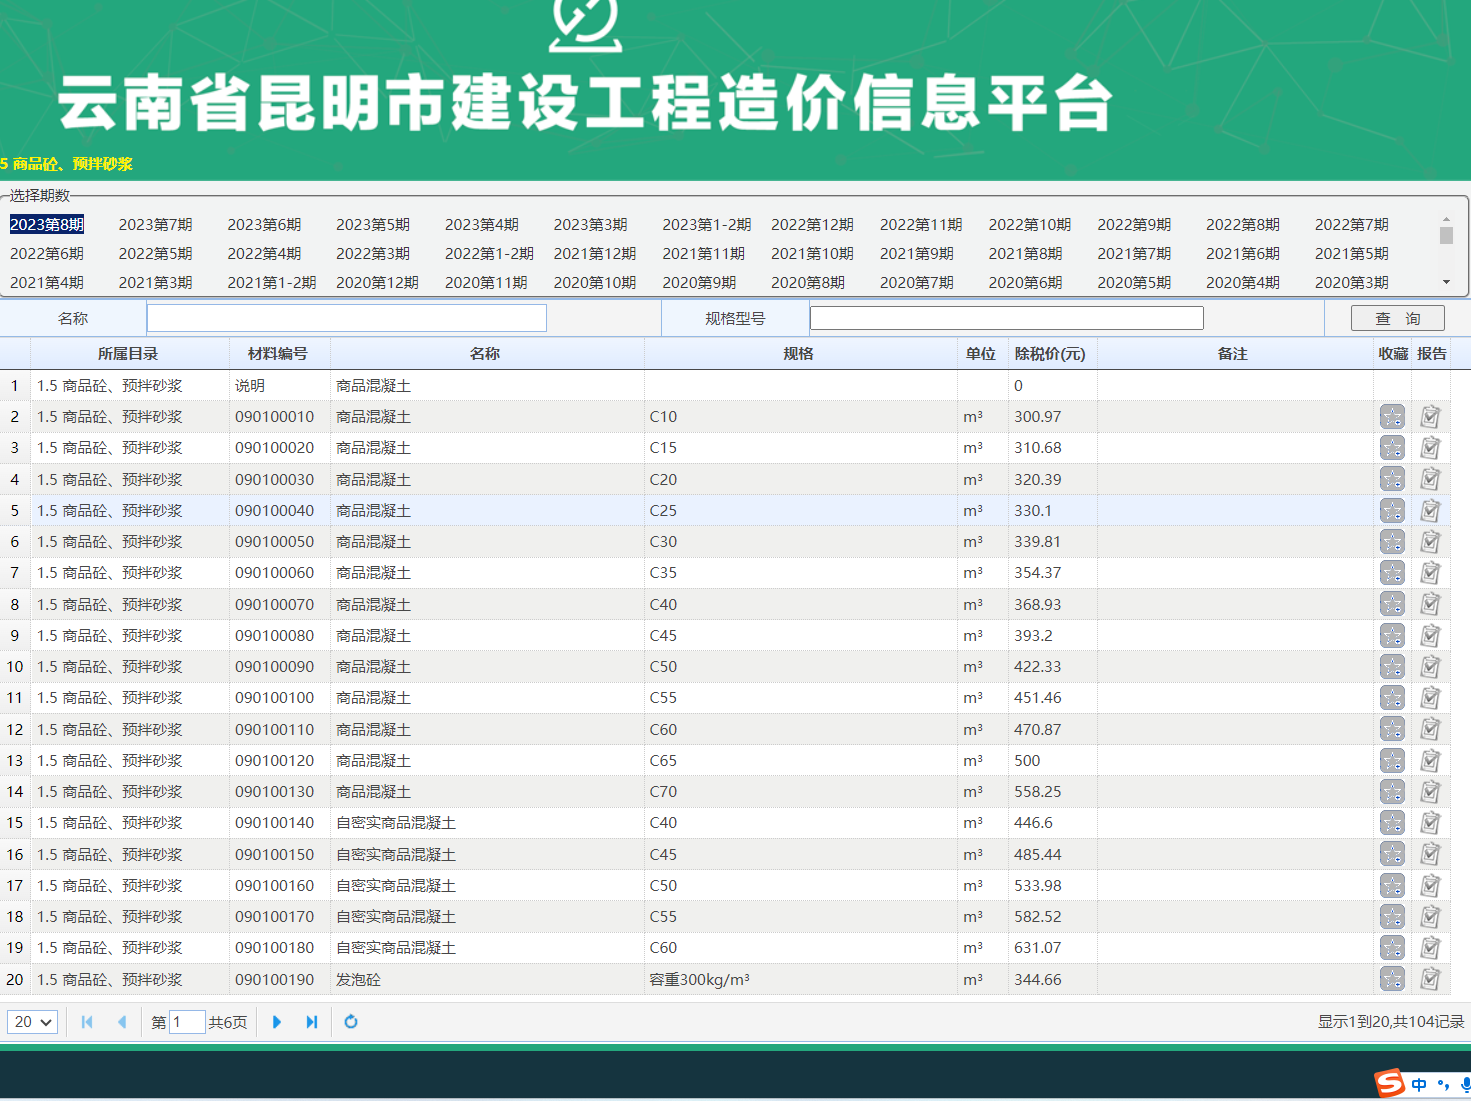Focus the 规格型号 search input
This screenshot has height=1101, width=1471.
pyautogui.click(x=1007, y=318)
